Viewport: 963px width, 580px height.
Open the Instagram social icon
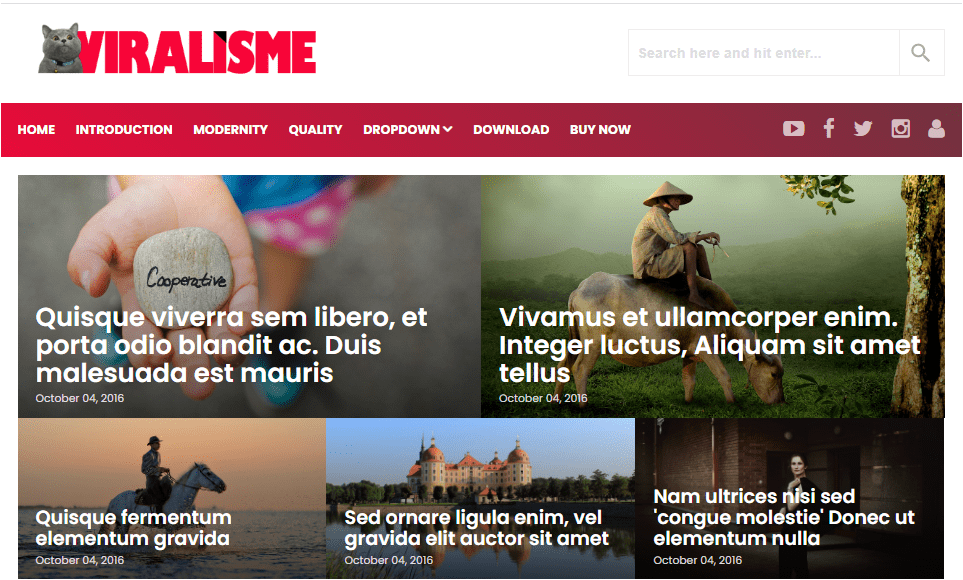pyautogui.click(x=900, y=129)
